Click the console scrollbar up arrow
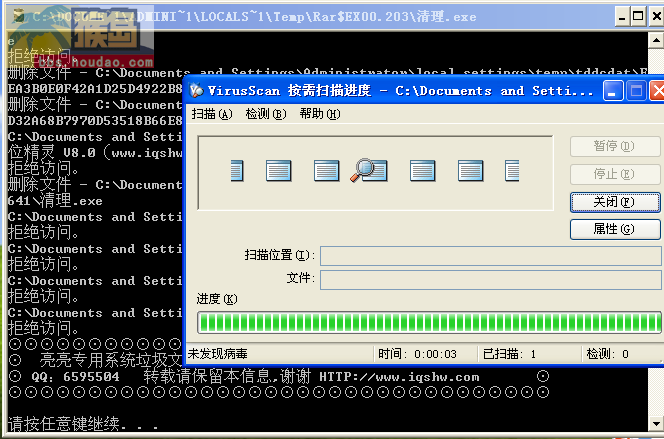 pyautogui.click(x=656, y=40)
